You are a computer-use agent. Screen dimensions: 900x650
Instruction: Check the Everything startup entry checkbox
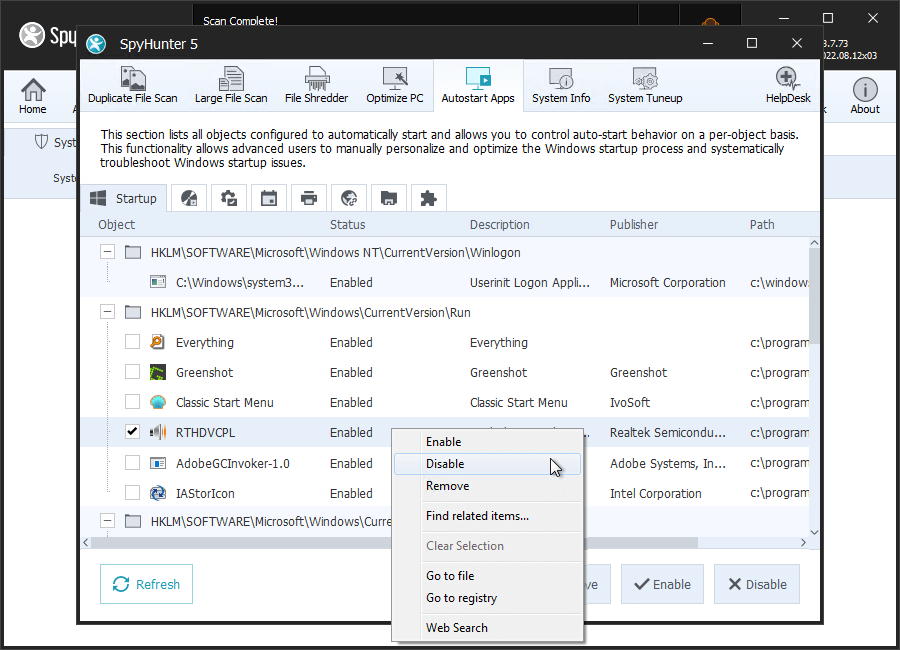coord(132,343)
